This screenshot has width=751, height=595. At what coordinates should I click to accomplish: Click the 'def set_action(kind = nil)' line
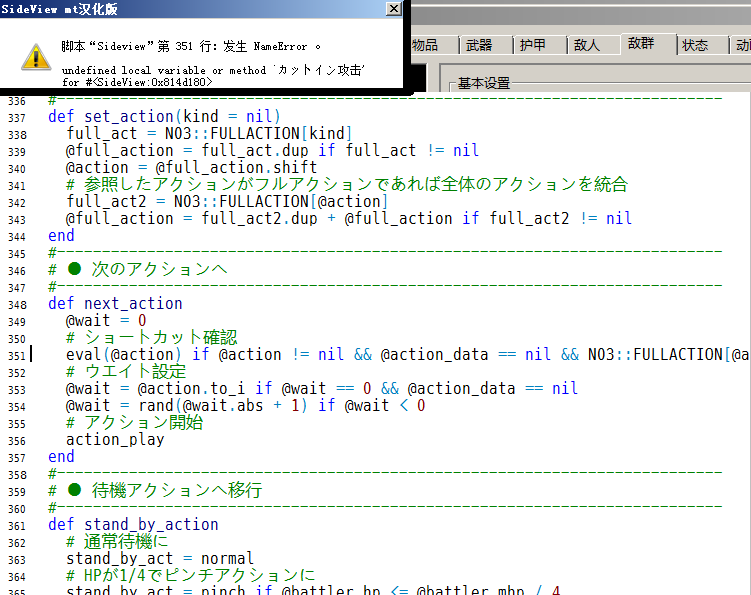(164, 116)
